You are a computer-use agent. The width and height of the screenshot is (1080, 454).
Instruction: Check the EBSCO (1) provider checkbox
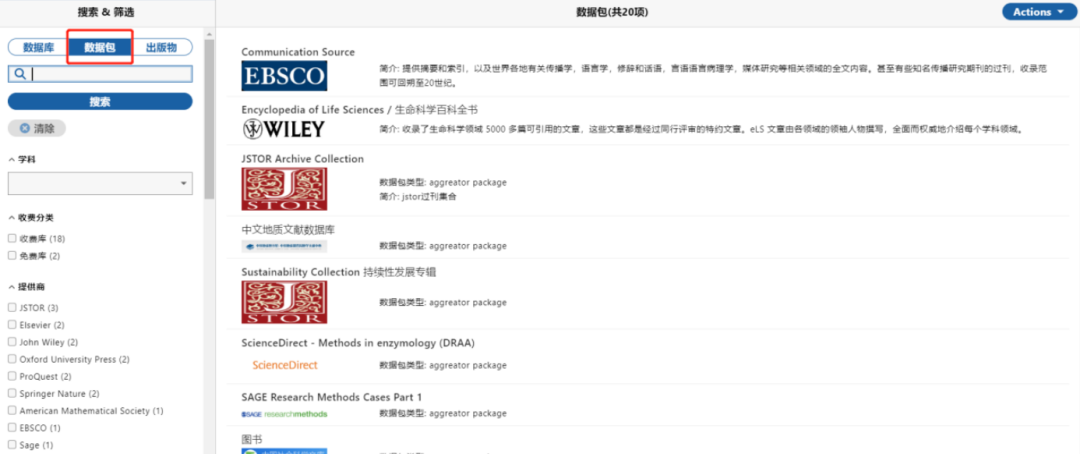[12, 428]
